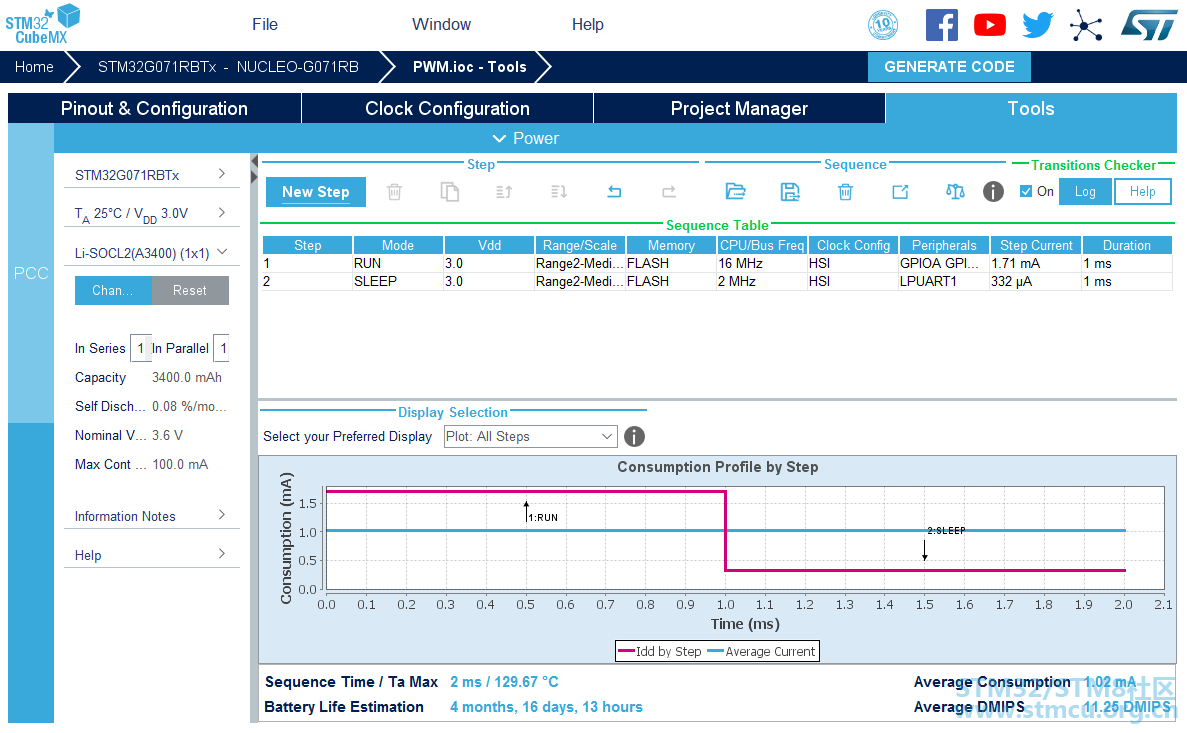Screen dimensions: 1187x733
Task: Select SLEEP step row in table
Action: click(x=717, y=281)
